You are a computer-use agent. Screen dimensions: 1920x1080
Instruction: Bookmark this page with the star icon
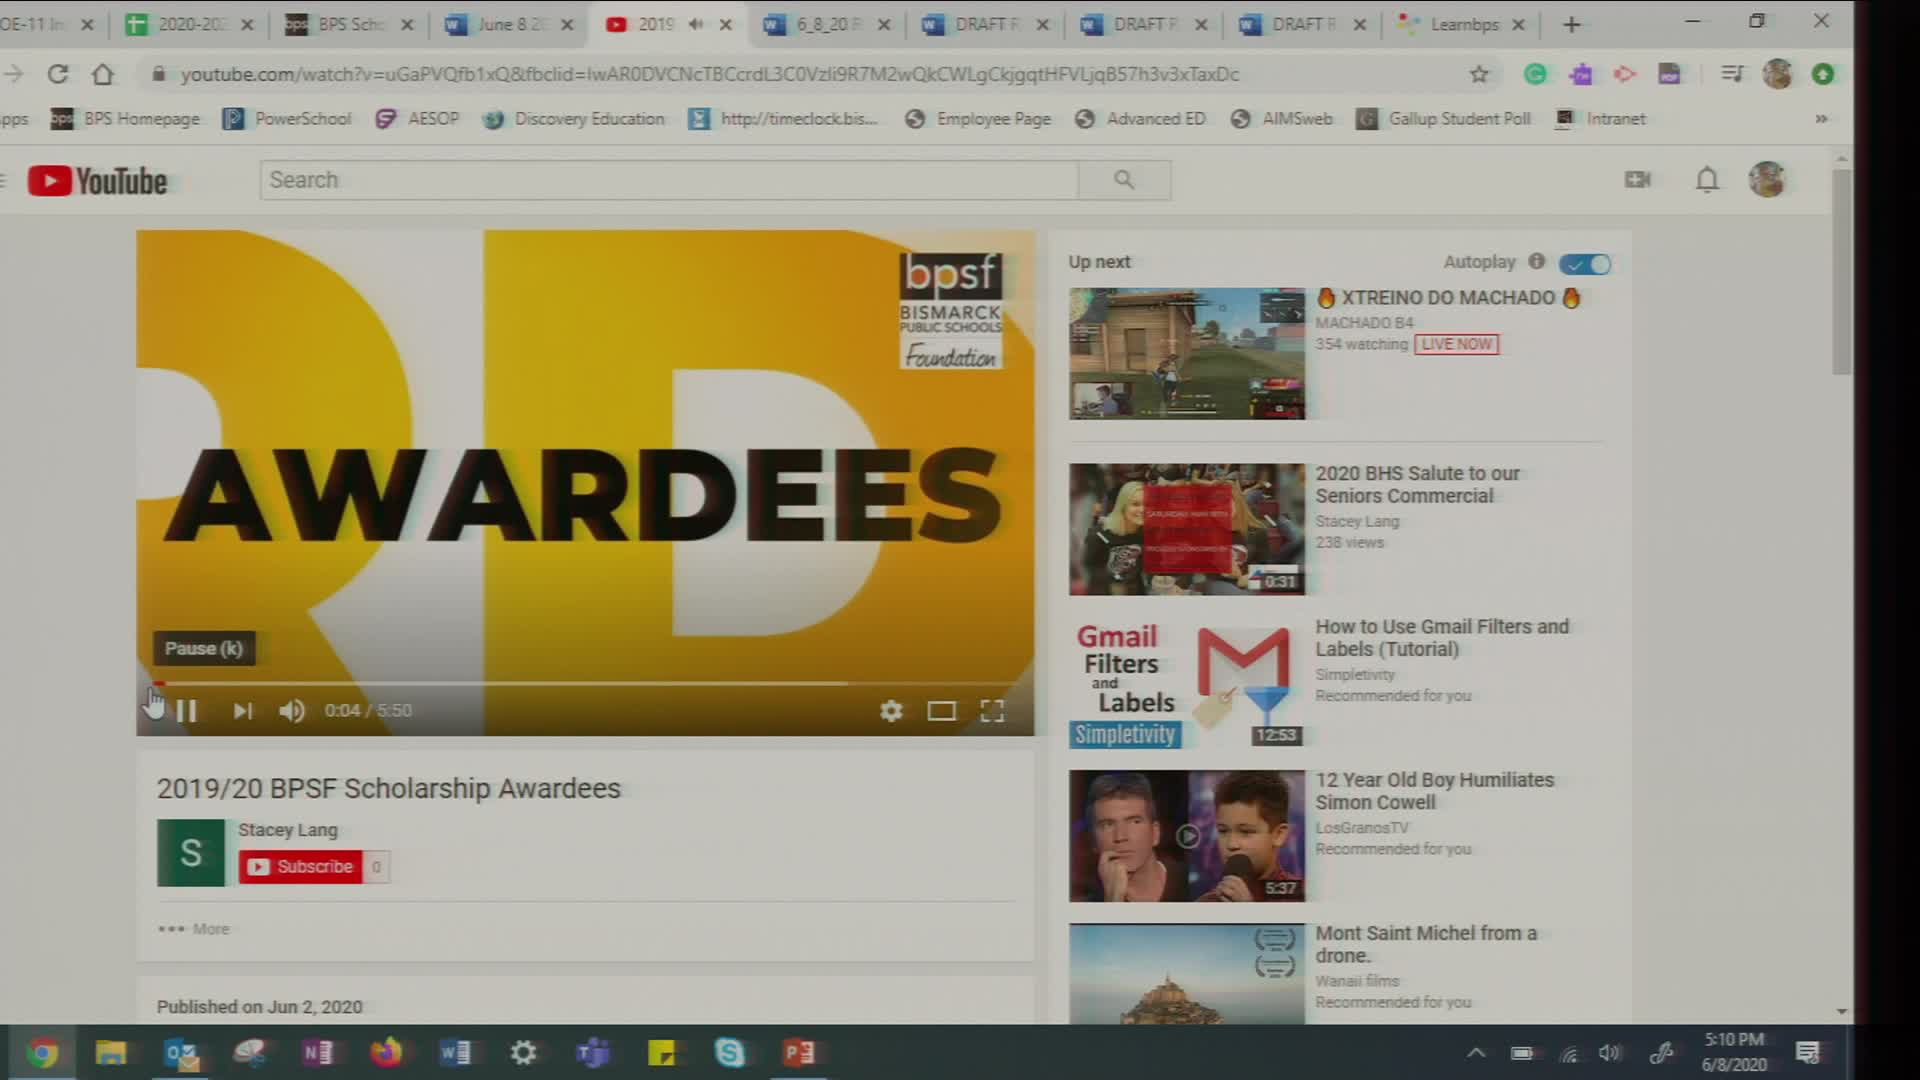[x=1479, y=74]
